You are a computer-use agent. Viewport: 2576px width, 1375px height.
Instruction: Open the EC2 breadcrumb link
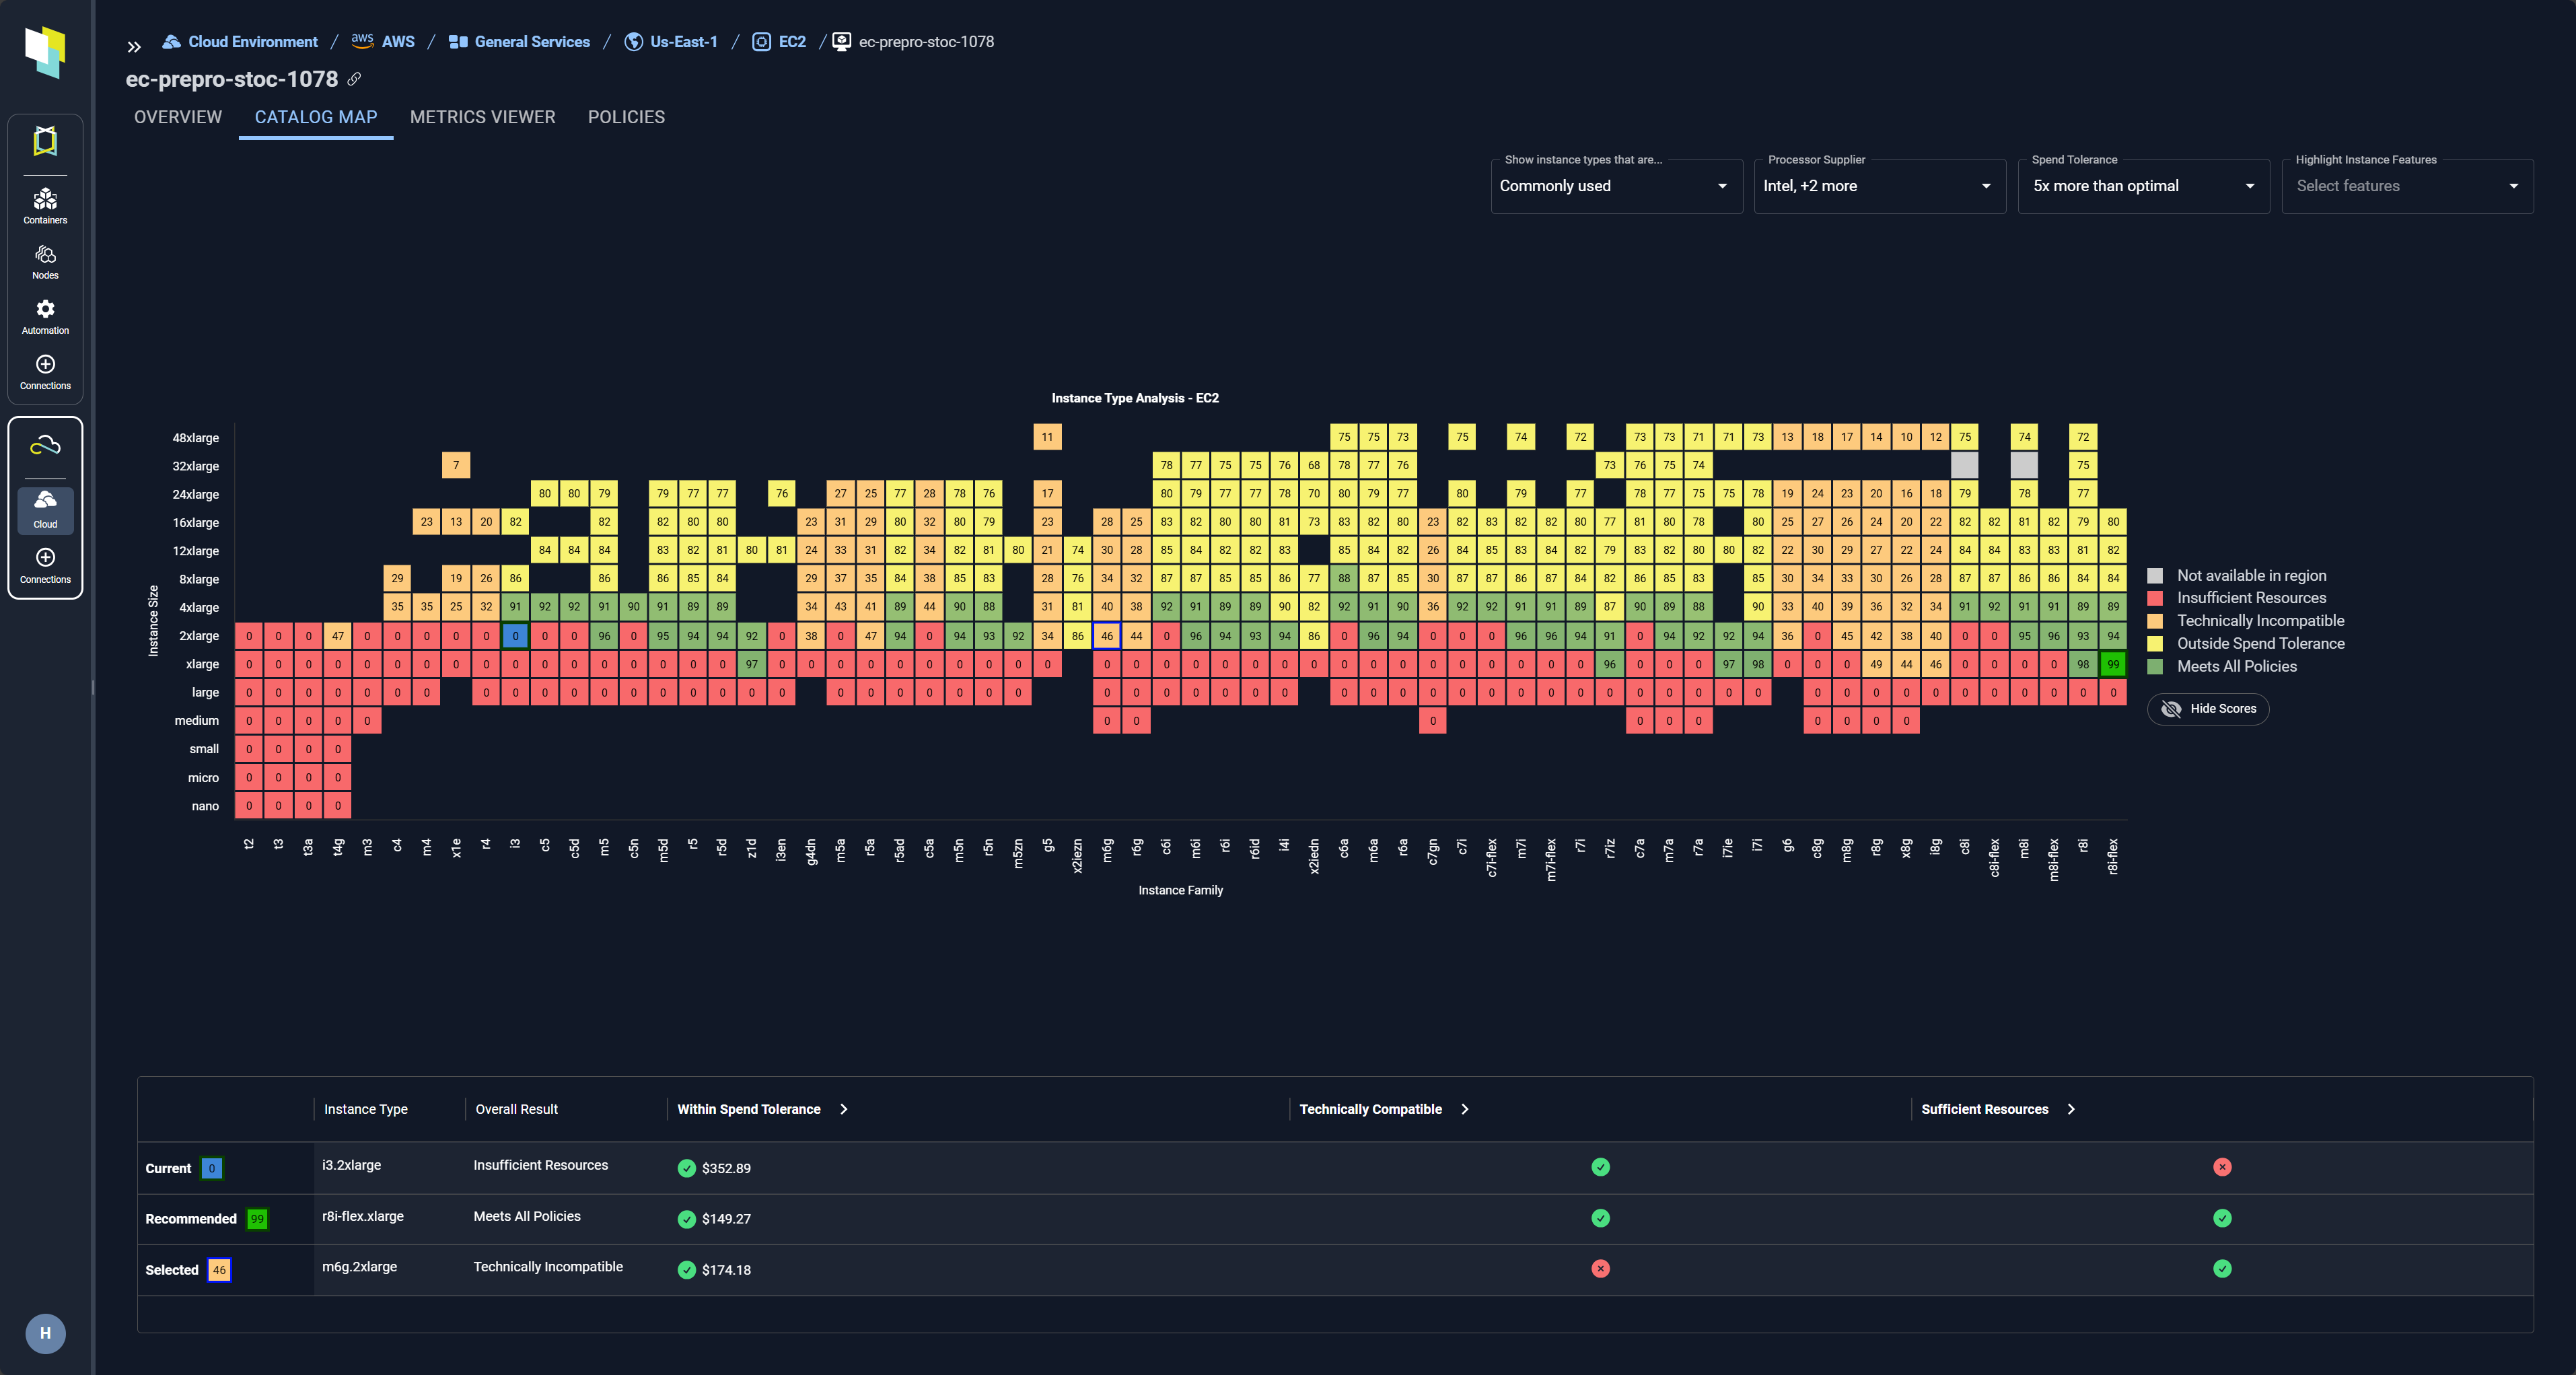click(791, 42)
